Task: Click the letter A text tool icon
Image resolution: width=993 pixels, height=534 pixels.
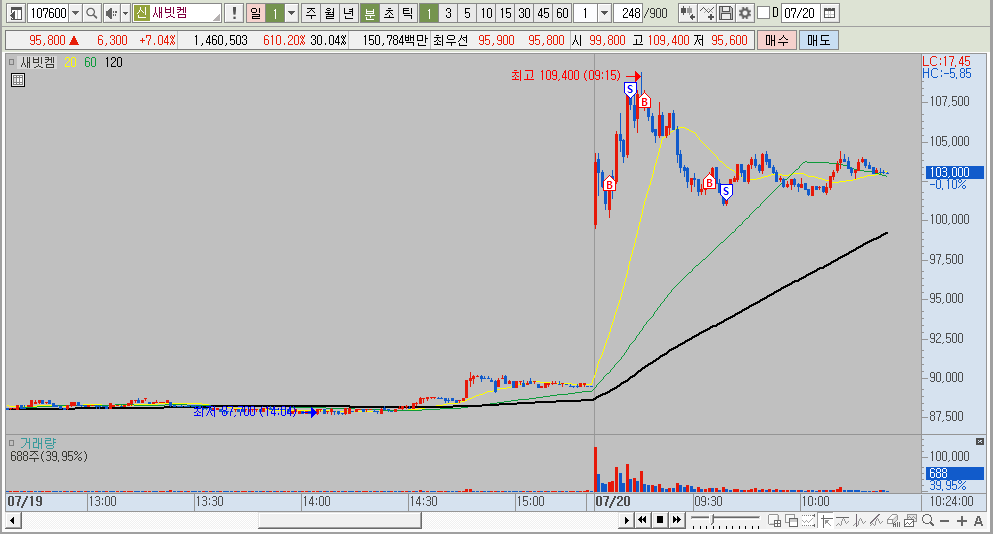Action: (x=978, y=521)
